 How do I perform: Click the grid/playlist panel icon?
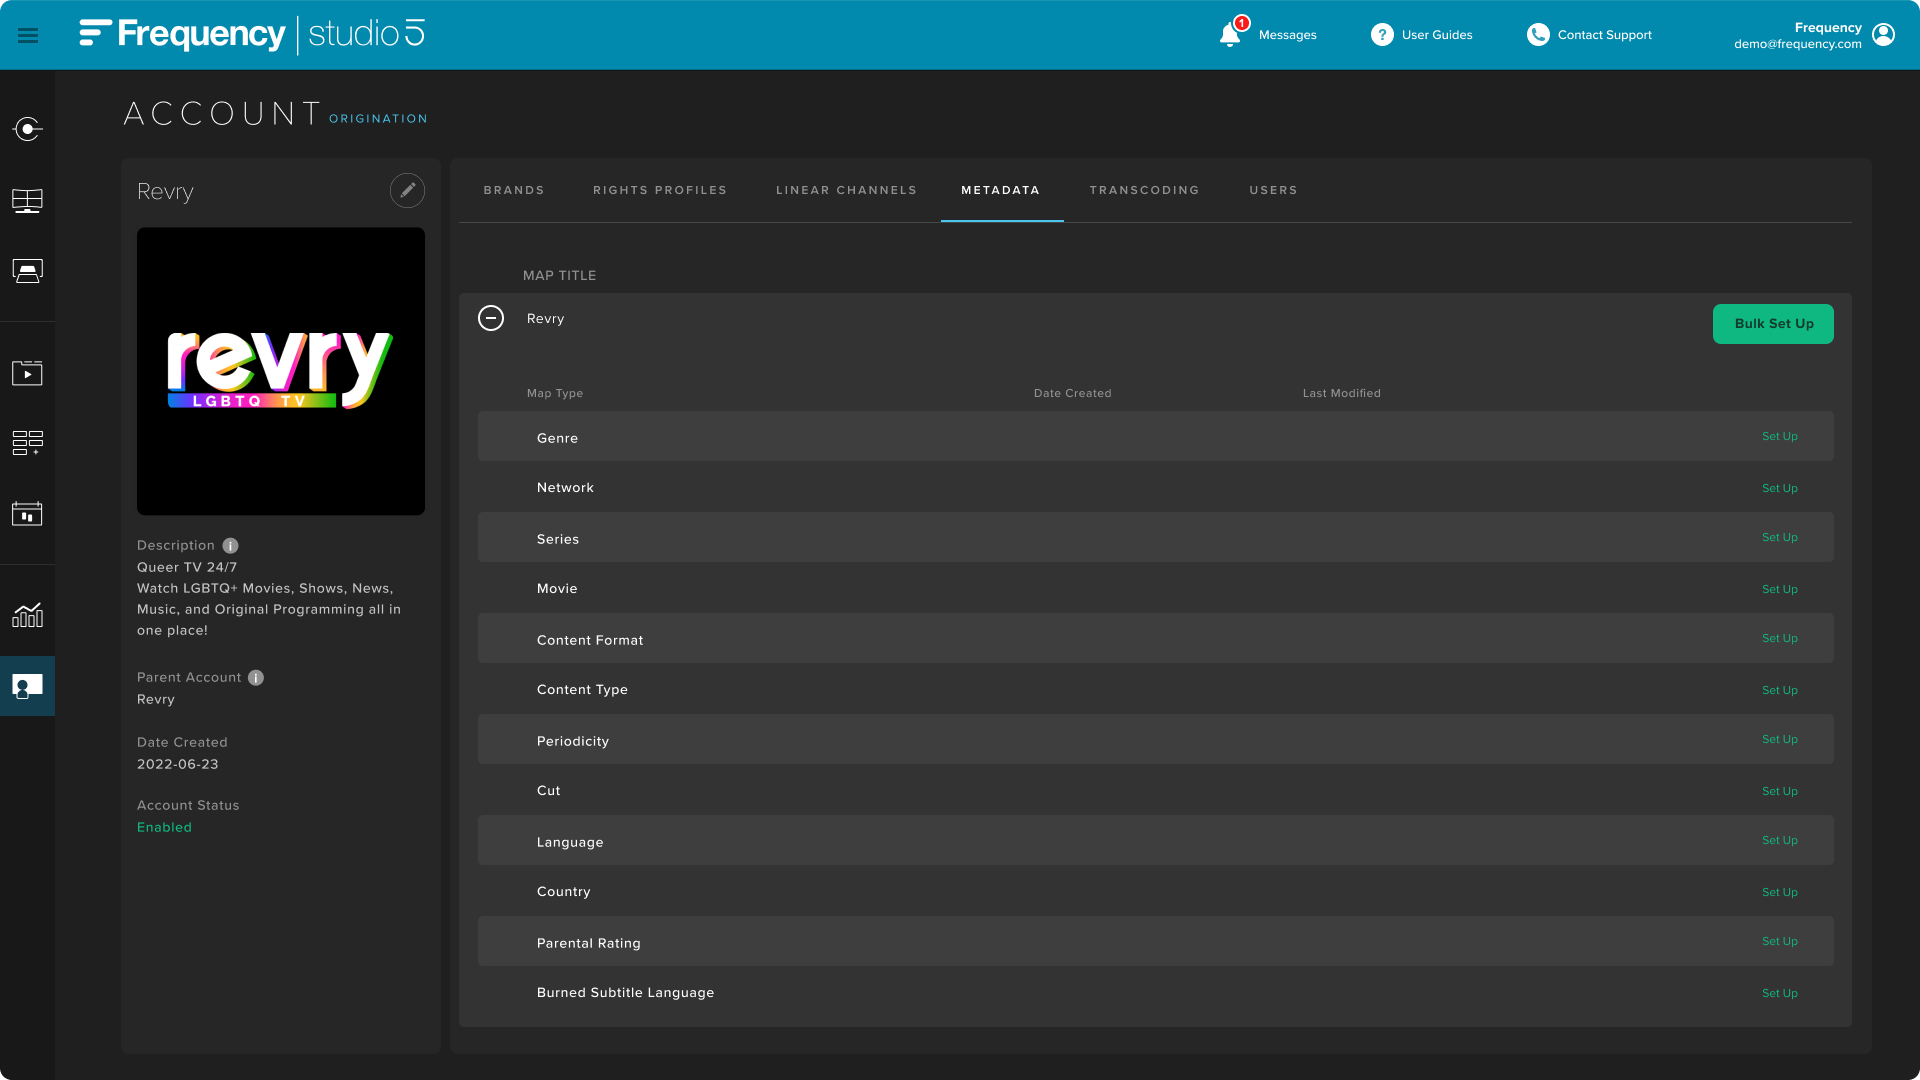[x=28, y=442]
